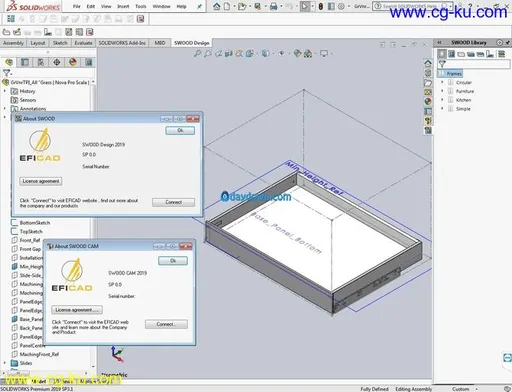Expand the Furniture library folder
Screen dimensions: 512x392
(442, 91)
